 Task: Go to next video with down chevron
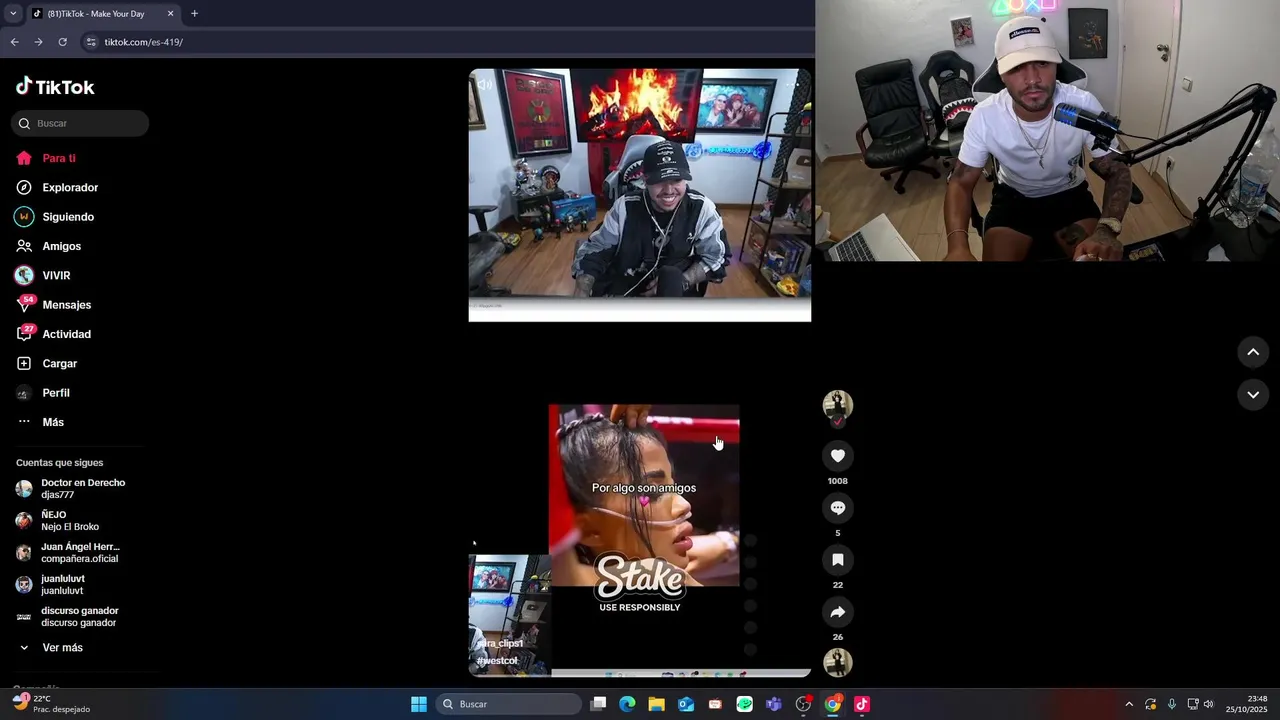[x=1253, y=395]
